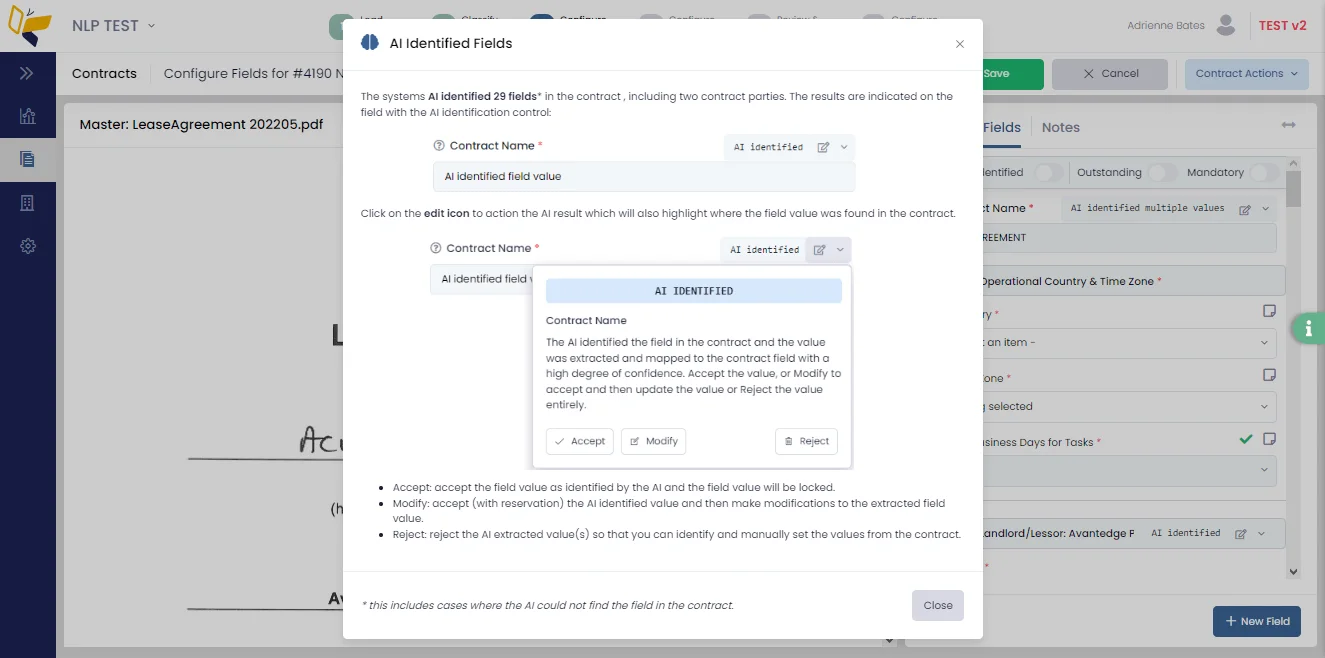Switch to the Fields tab
The image size is (1325, 658).
pyautogui.click(x=1002, y=127)
